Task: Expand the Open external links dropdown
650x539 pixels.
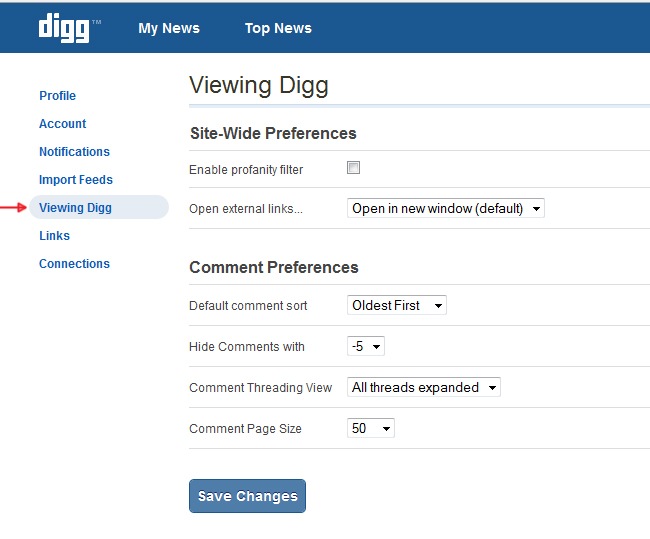Action: click(x=446, y=208)
